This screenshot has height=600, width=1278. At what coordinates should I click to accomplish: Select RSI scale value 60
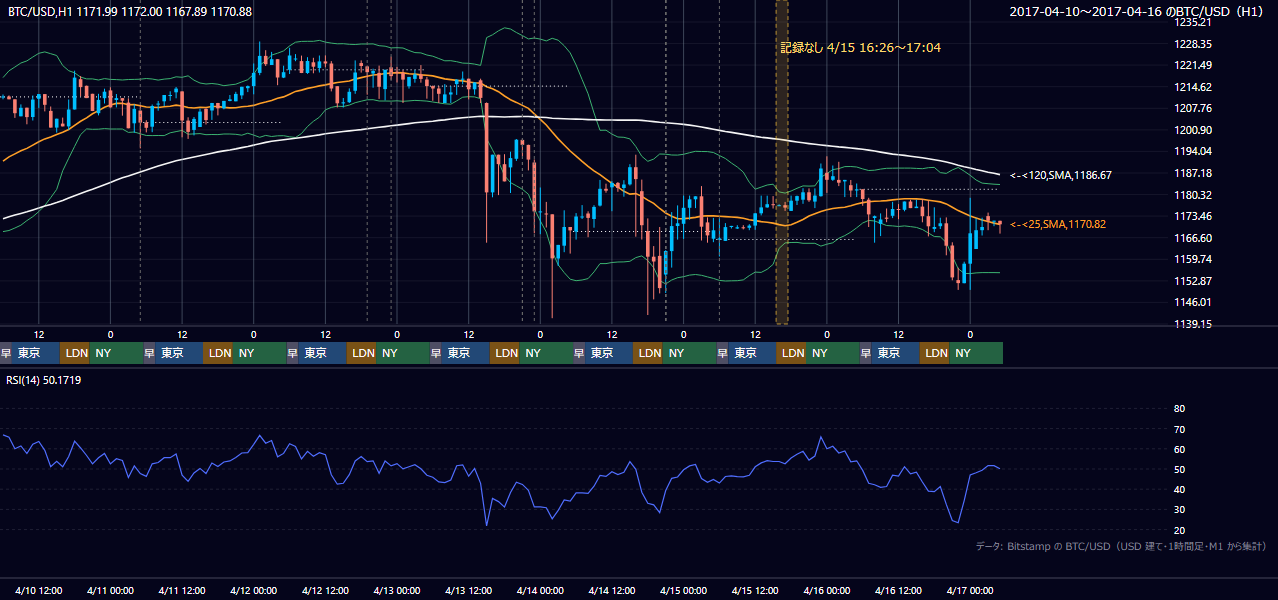pos(1179,449)
